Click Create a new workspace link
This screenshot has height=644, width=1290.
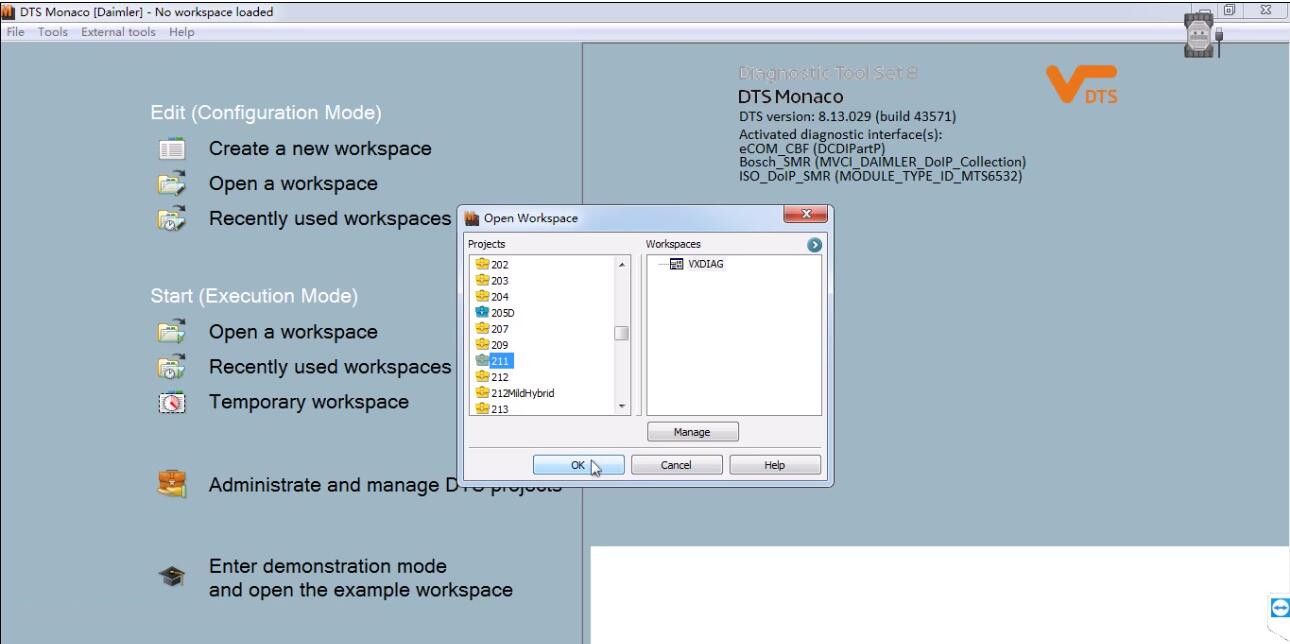point(320,149)
